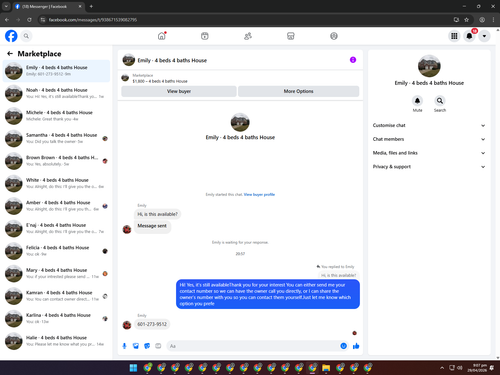Go to Facebook Home icon
The width and height of the screenshot is (500, 375).
(x=162, y=36)
